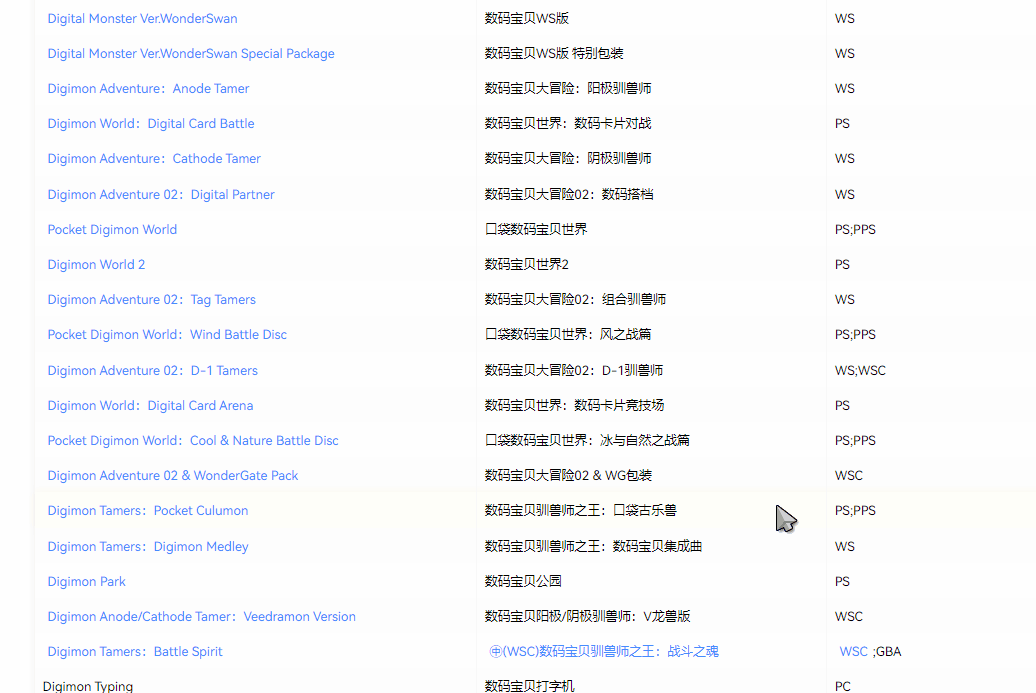Open Pocket Digimon World: Wind Battle Disc

pos(167,334)
